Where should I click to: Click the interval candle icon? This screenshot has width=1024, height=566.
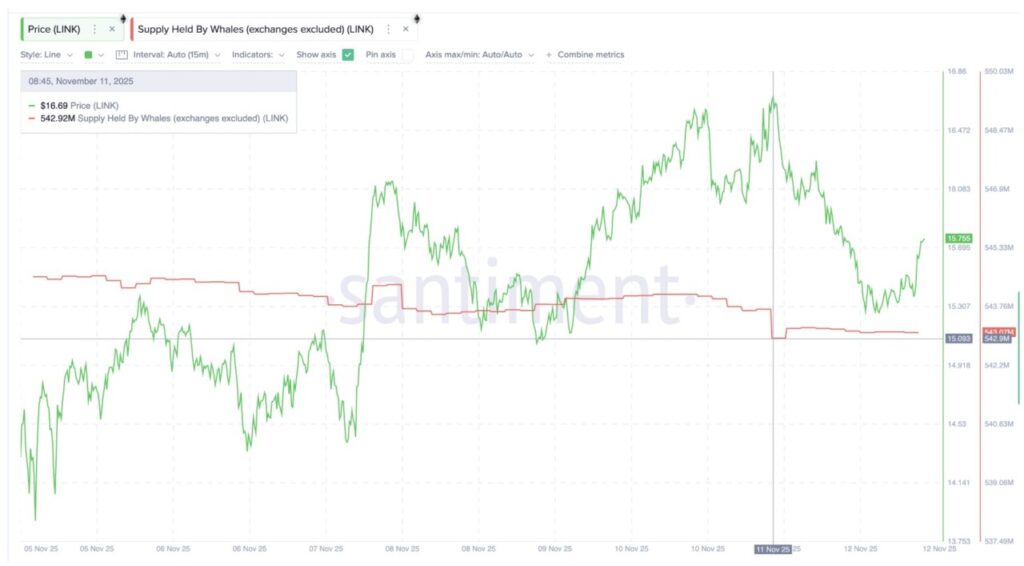click(122, 55)
